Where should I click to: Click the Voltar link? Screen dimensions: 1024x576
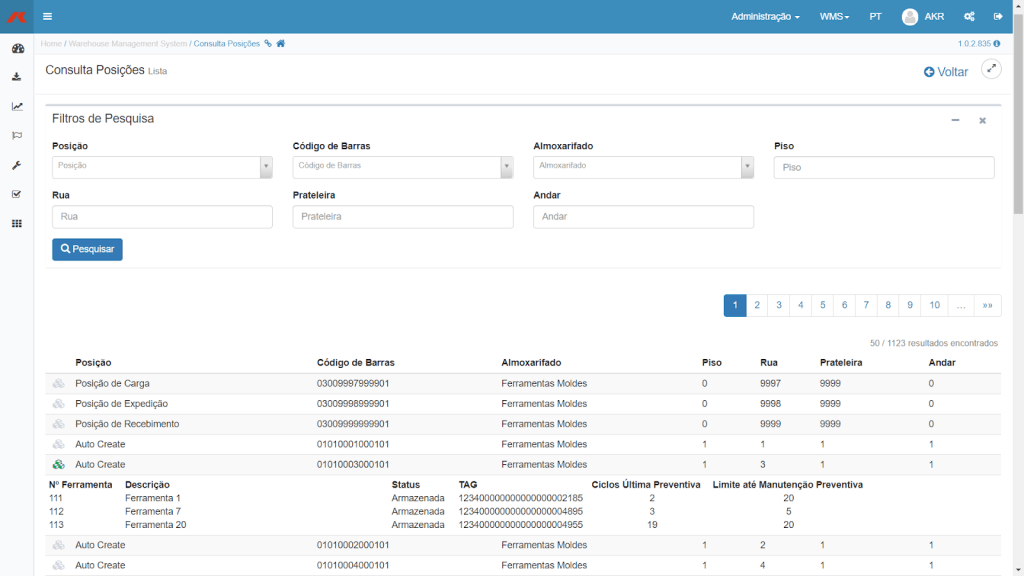point(946,72)
